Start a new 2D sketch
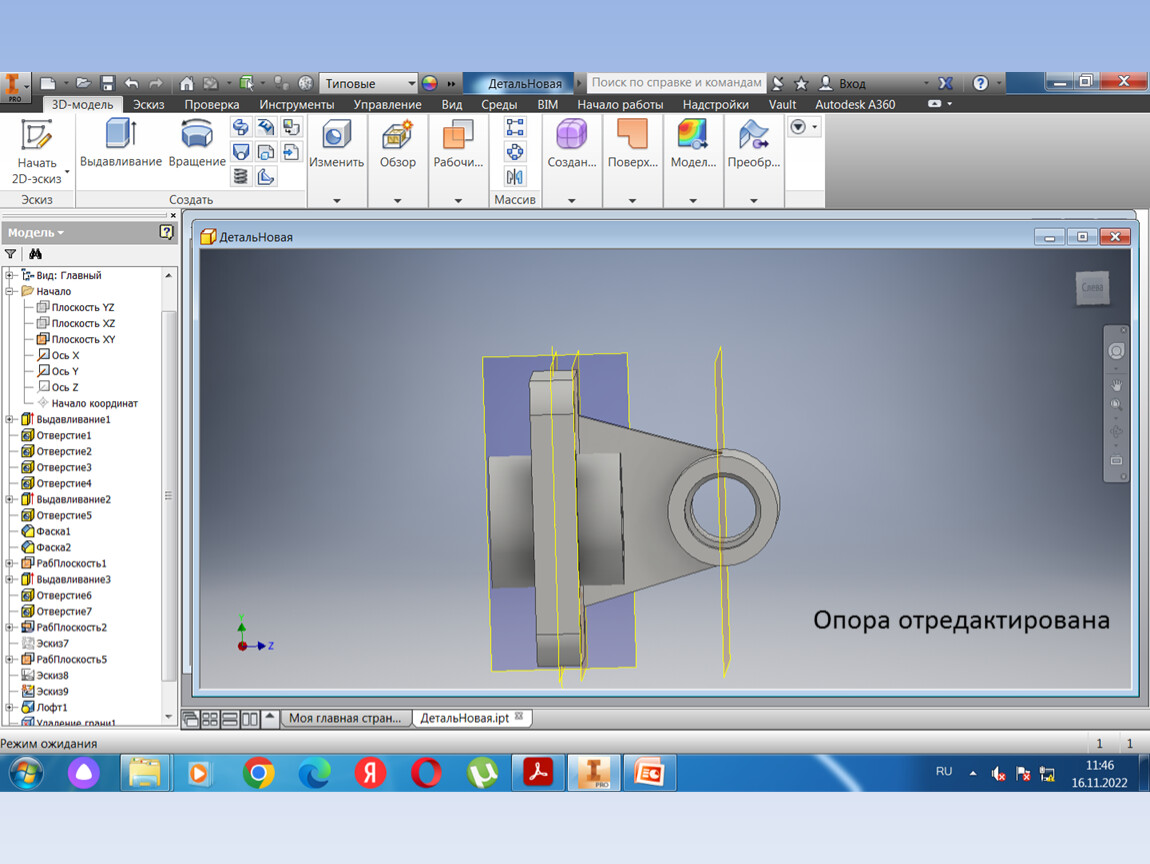Viewport: 1150px width, 864px height. coord(36,151)
